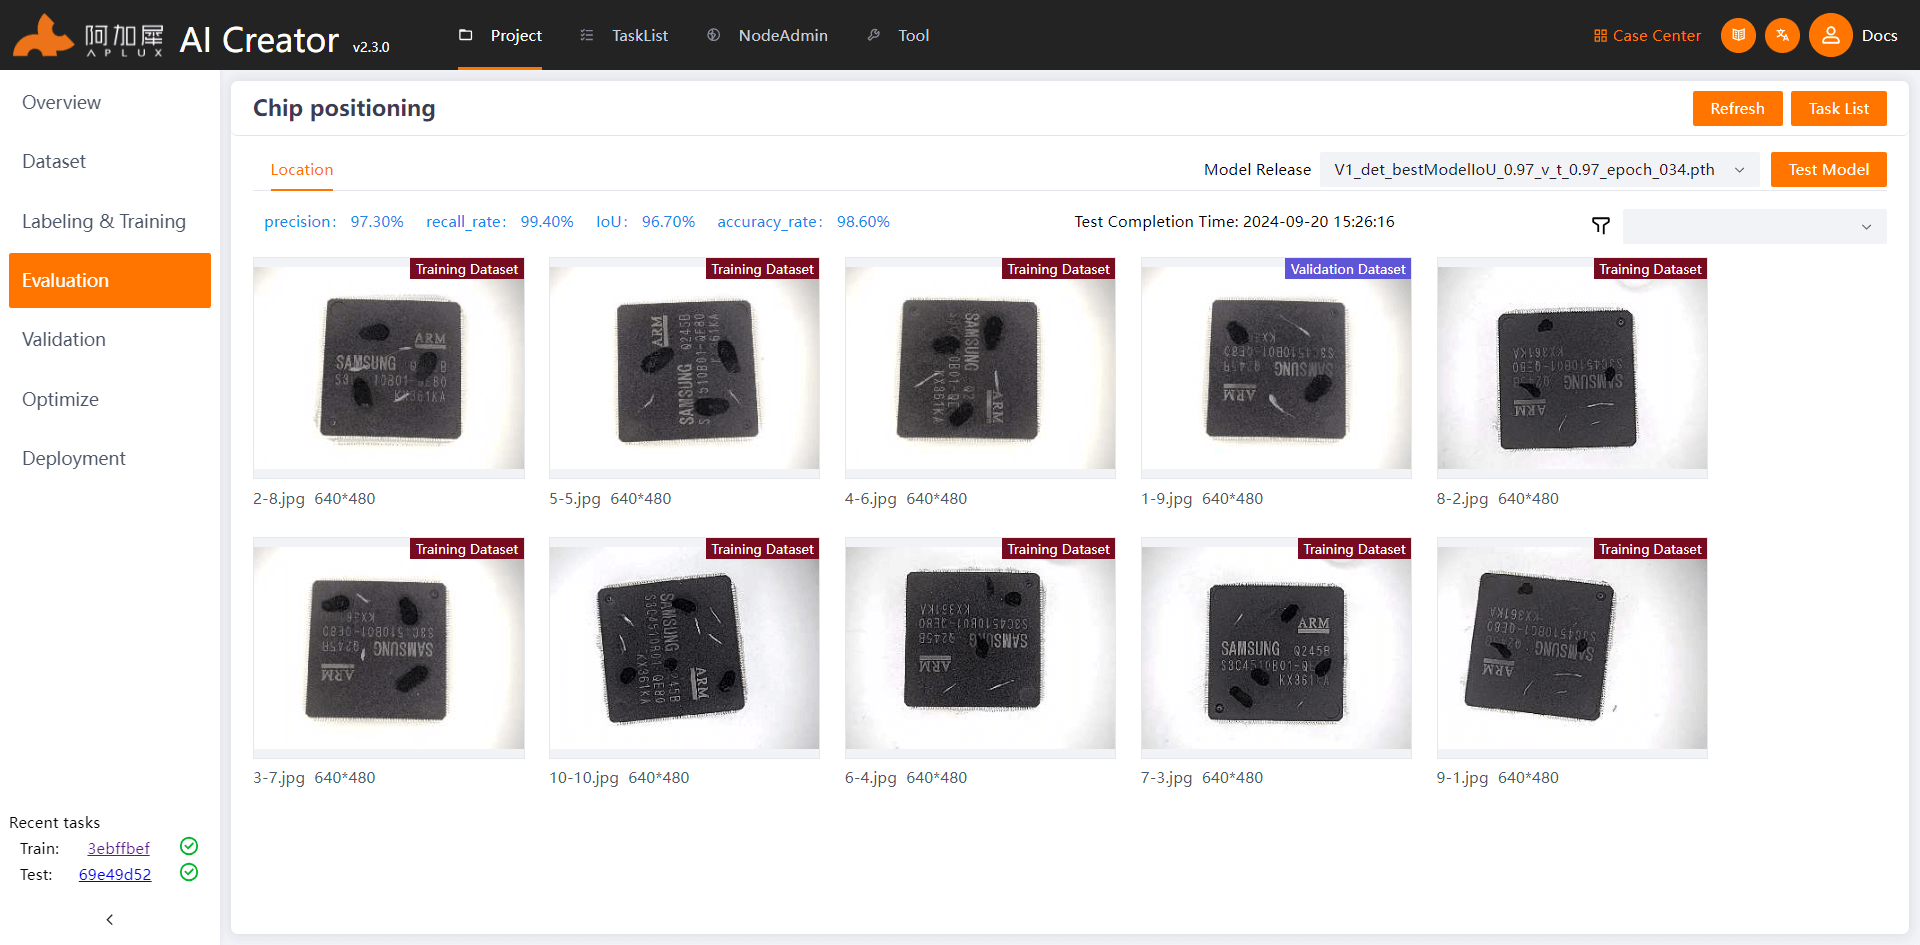Screen dimensions: 1920x945
Task: Click the Validation Dataset badge on 1-9.jpg
Action: [1348, 269]
